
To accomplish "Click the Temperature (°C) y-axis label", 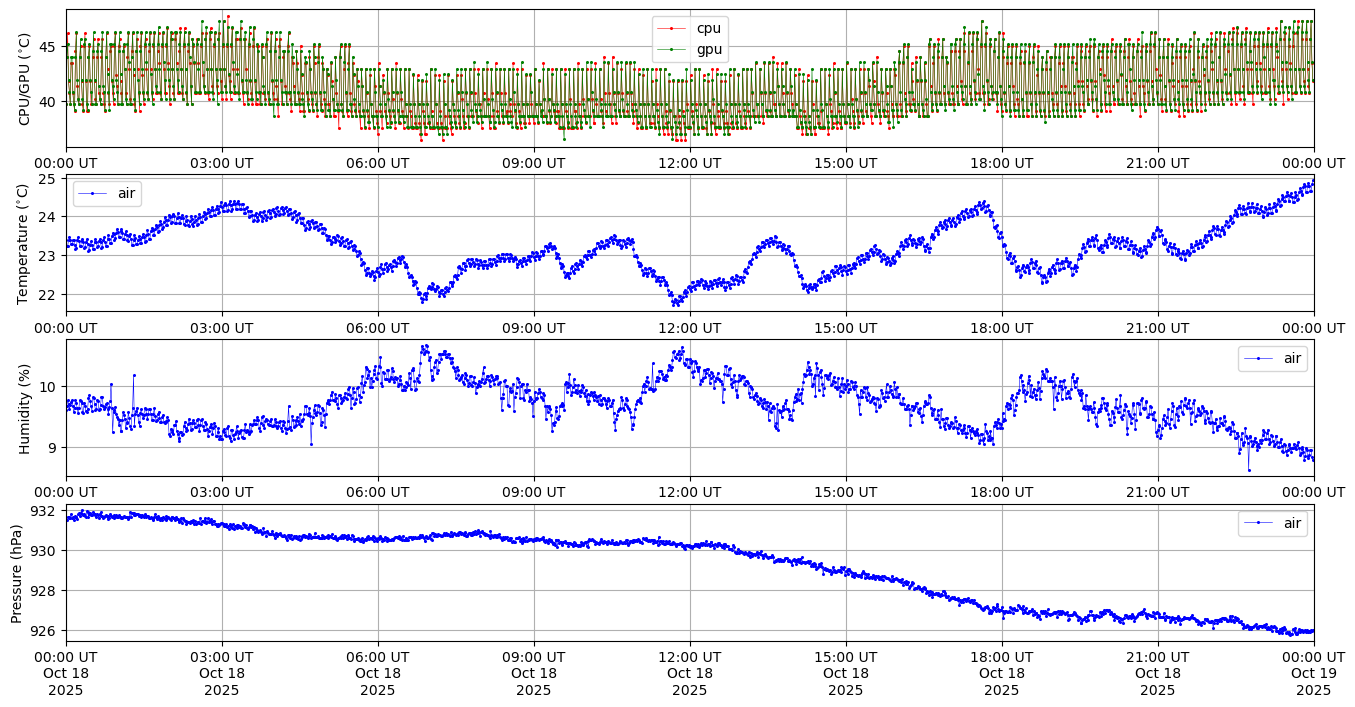I will tap(25, 244).
